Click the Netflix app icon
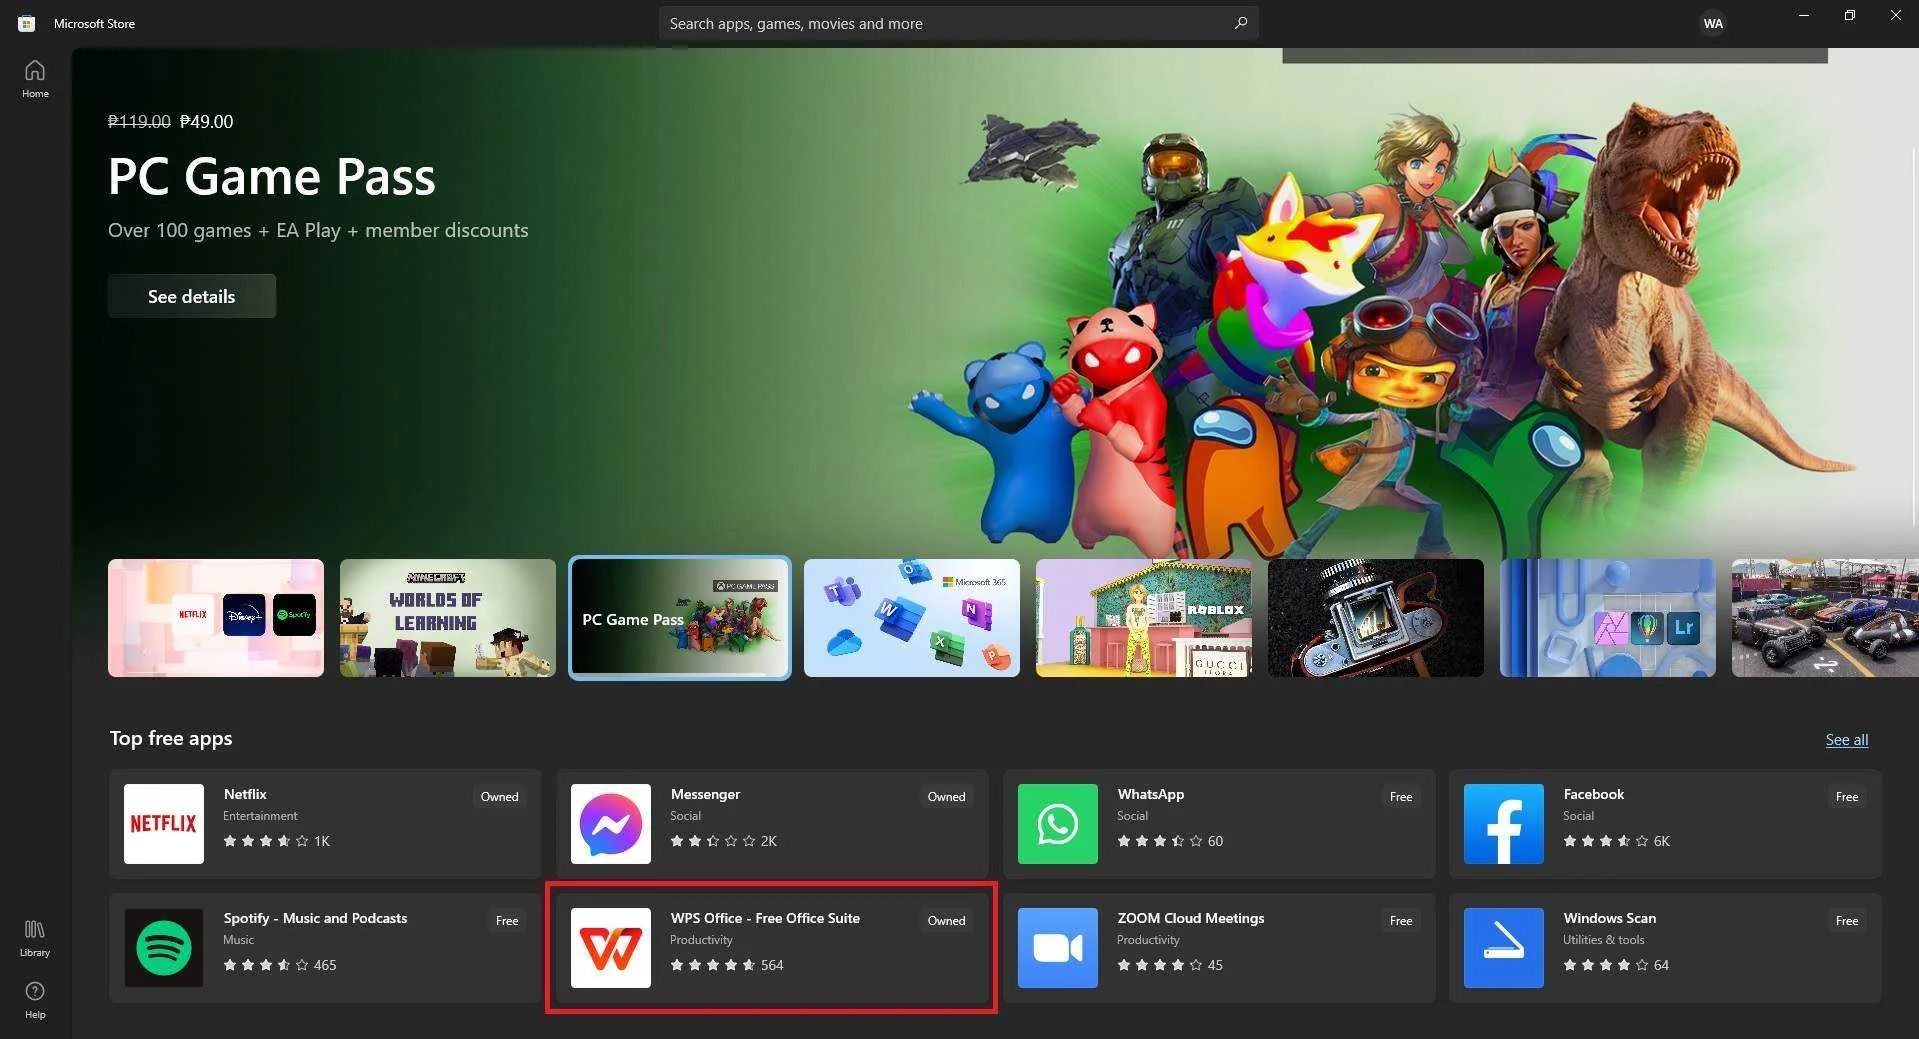This screenshot has height=1039, width=1919. click(x=164, y=824)
